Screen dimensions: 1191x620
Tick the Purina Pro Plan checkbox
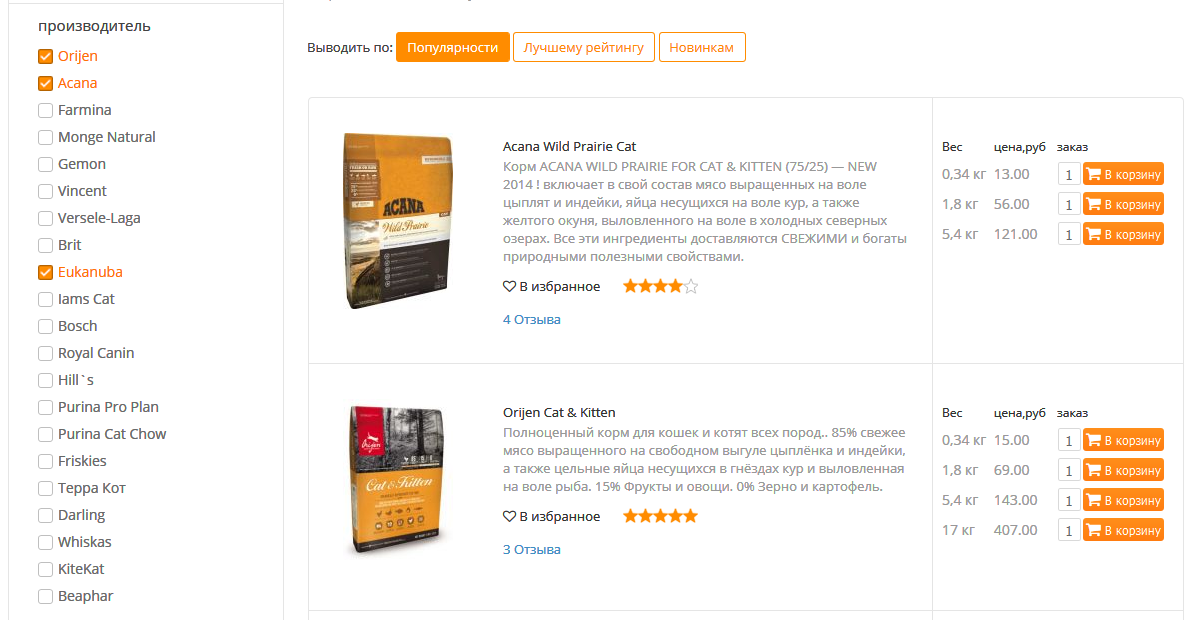point(46,407)
